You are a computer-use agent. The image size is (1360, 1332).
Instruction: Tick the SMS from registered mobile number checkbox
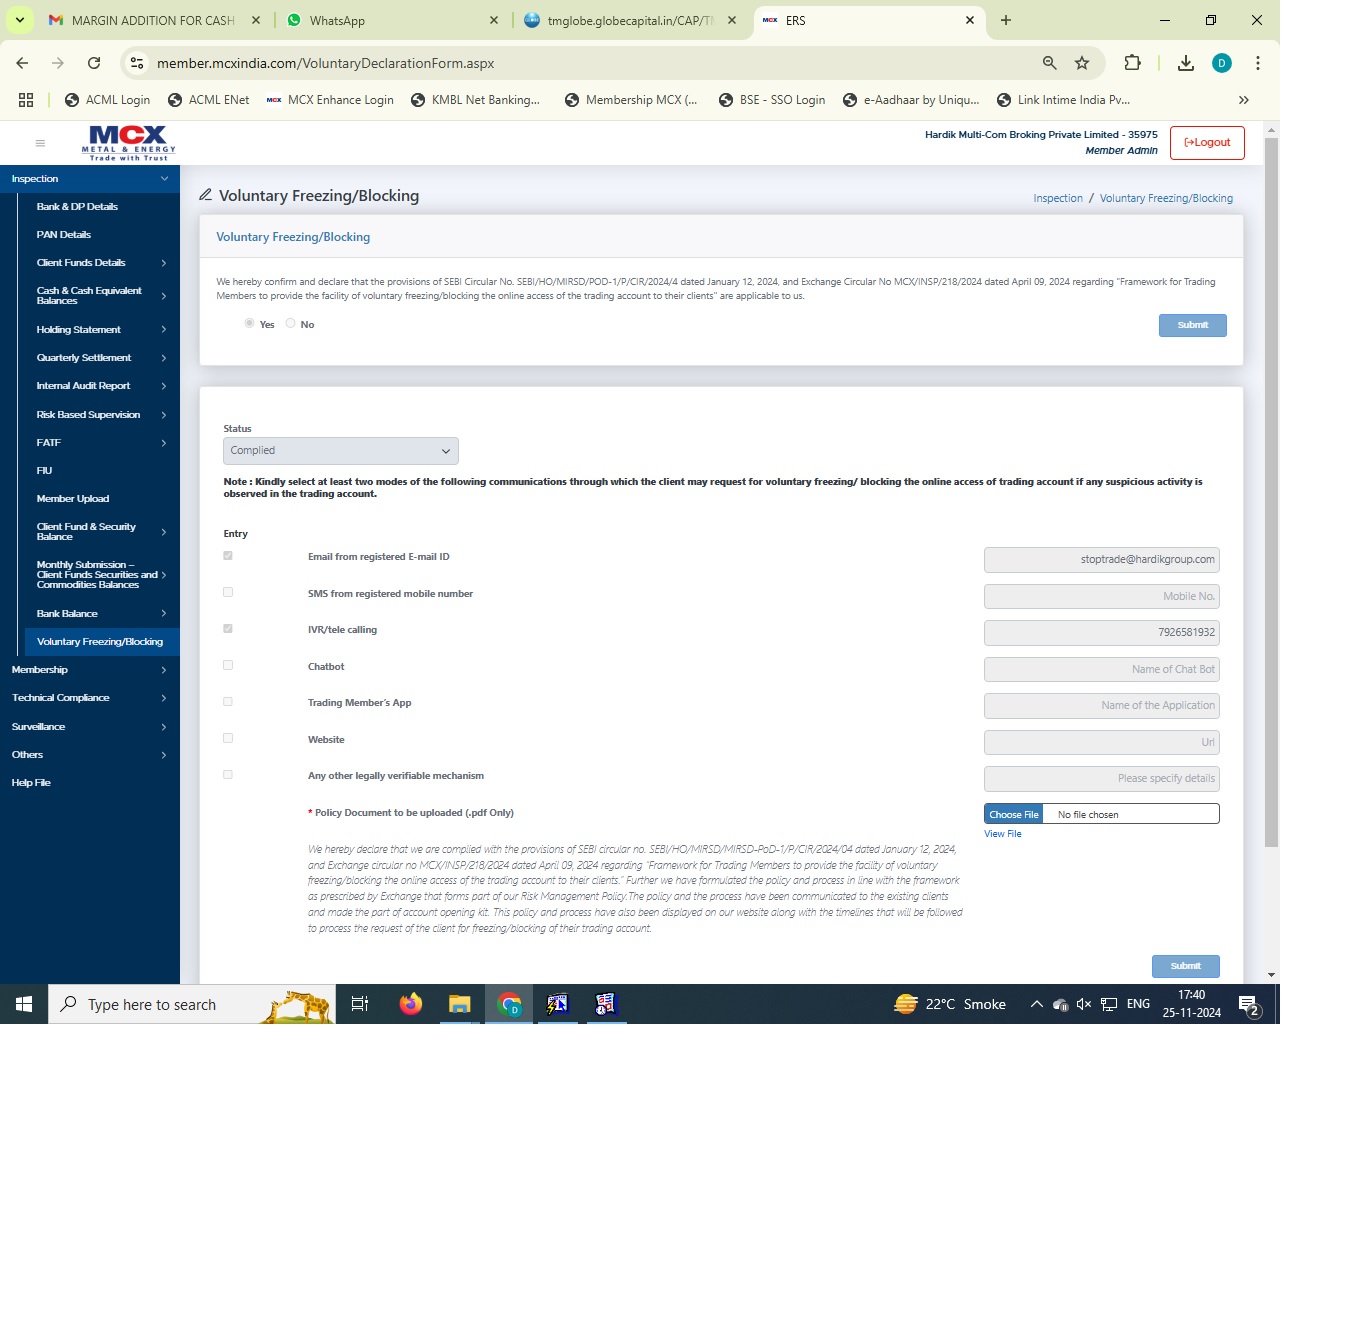pos(228,592)
